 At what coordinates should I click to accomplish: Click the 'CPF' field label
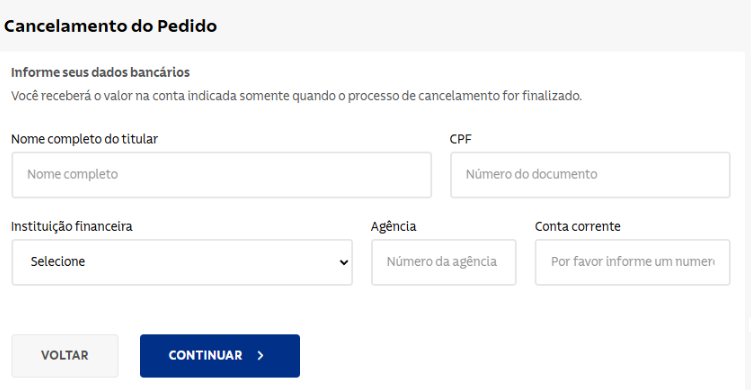point(461,139)
